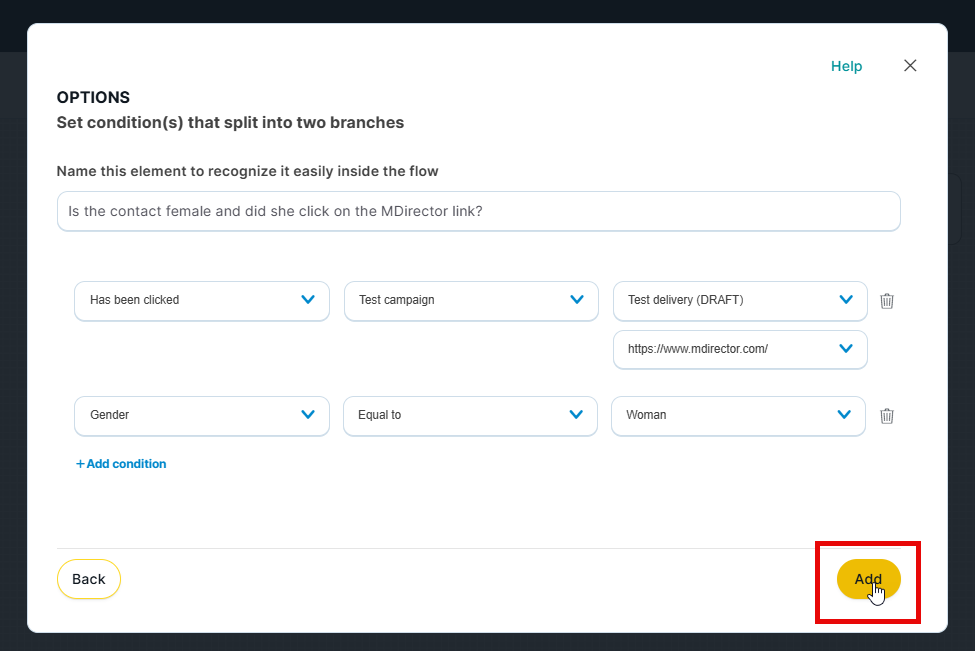The height and width of the screenshot is (651, 975).
Task: Click the yellow Add button
Action: (868, 579)
